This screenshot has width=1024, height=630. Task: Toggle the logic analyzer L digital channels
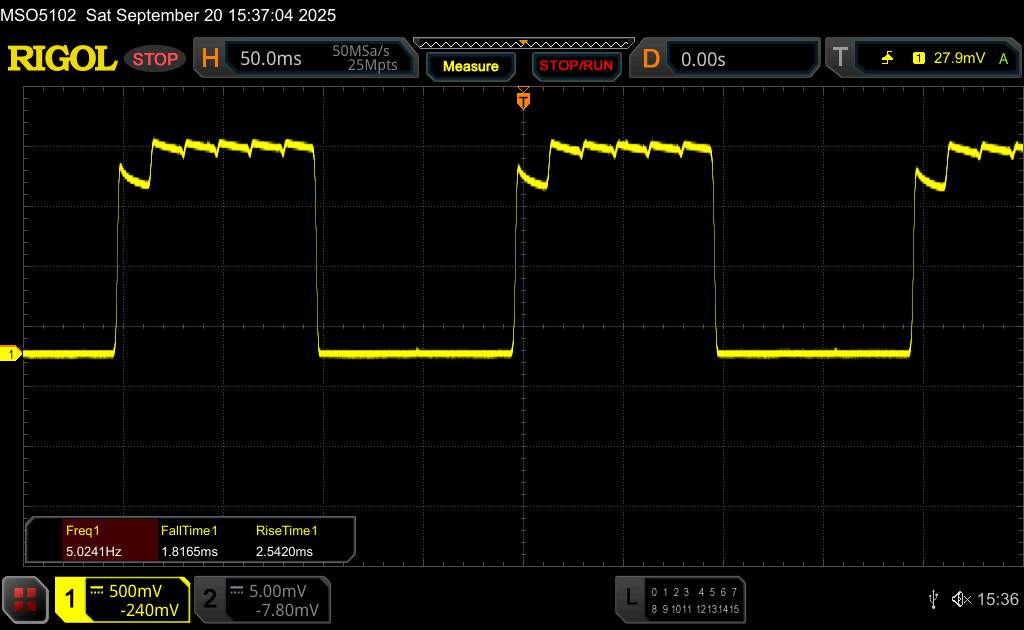[x=682, y=599]
